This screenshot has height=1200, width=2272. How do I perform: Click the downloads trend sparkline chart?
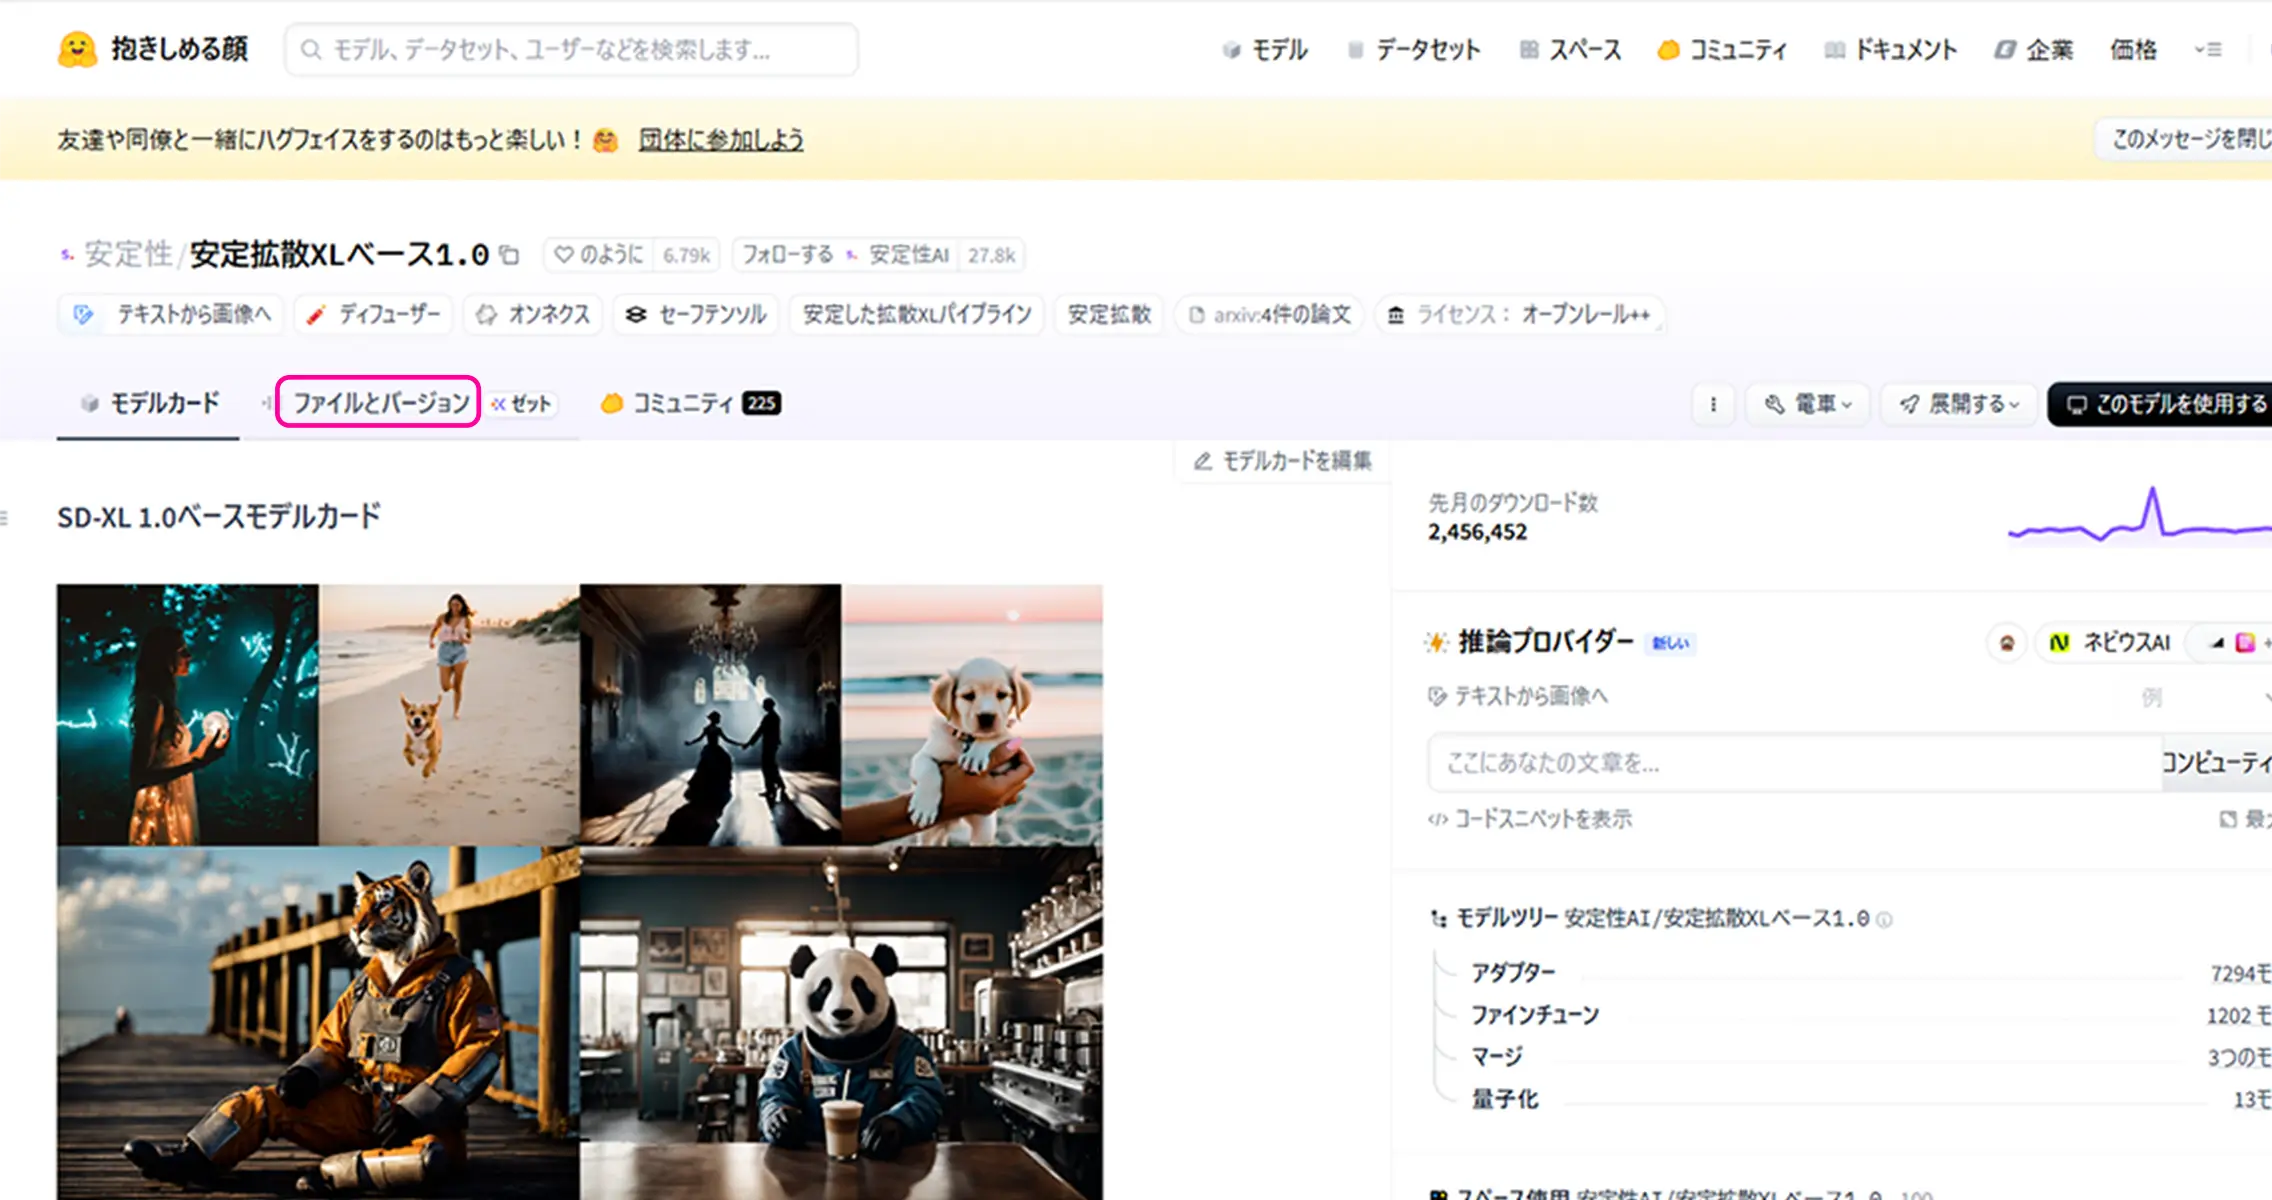click(2139, 516)
